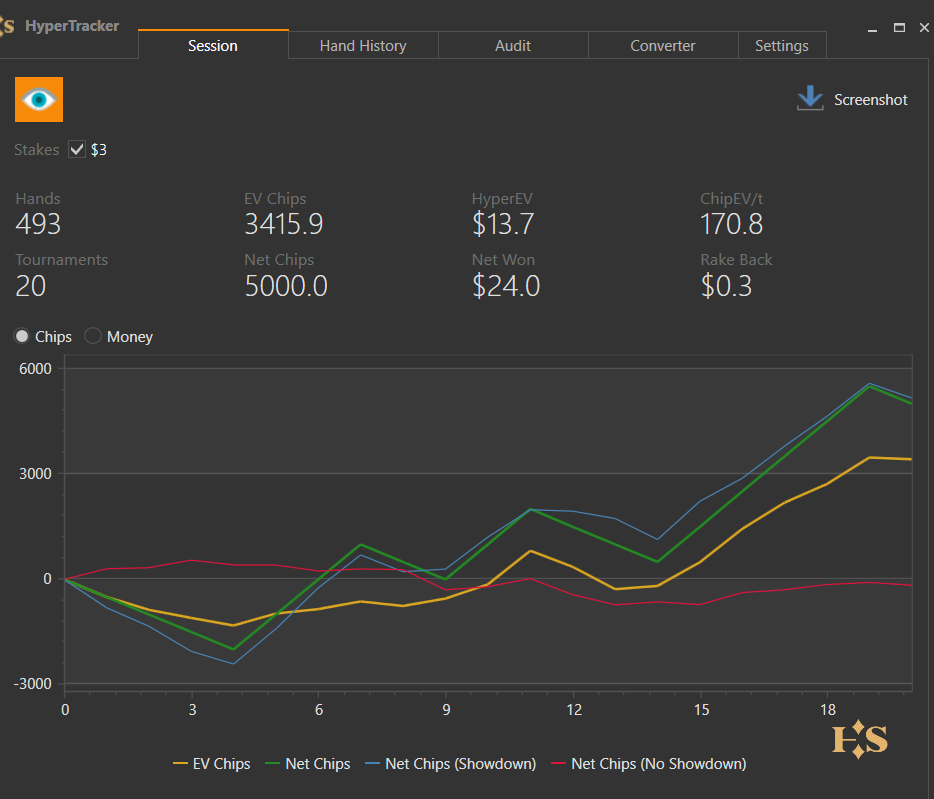
Task: Click the Net Won value $24.0
Action: point(506,286)
